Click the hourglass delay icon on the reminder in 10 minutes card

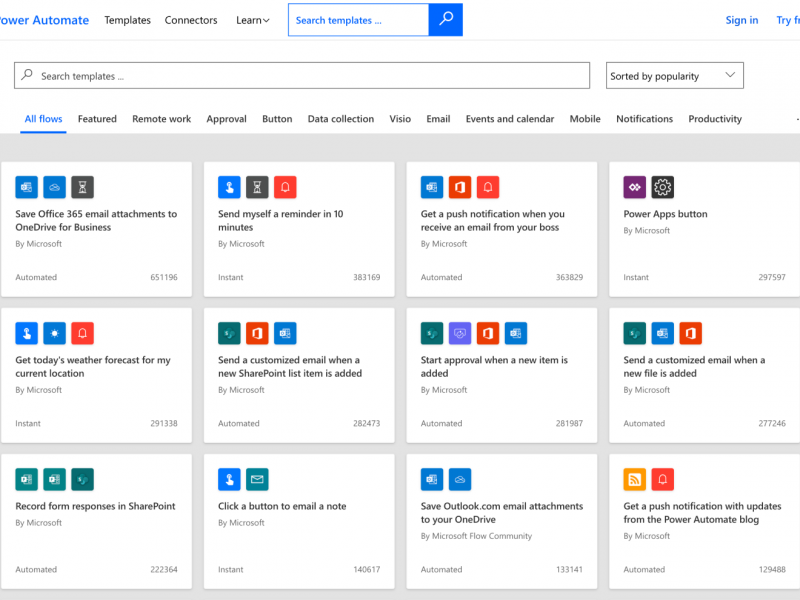click(x=257, y=187)
